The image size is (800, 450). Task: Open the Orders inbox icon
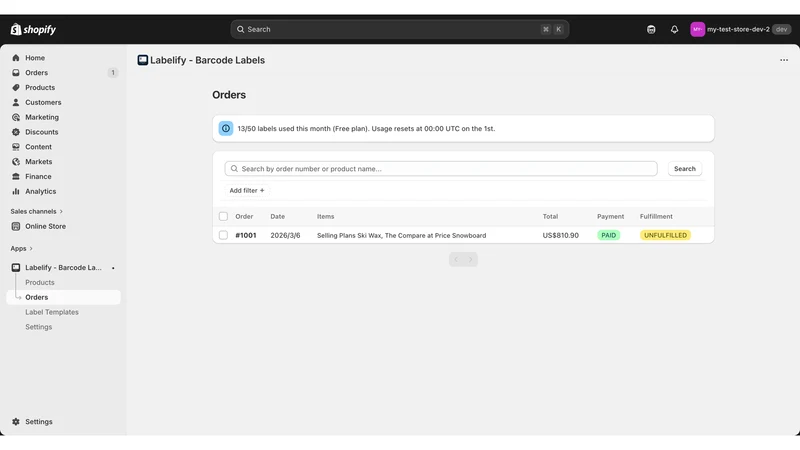[16, 73]
